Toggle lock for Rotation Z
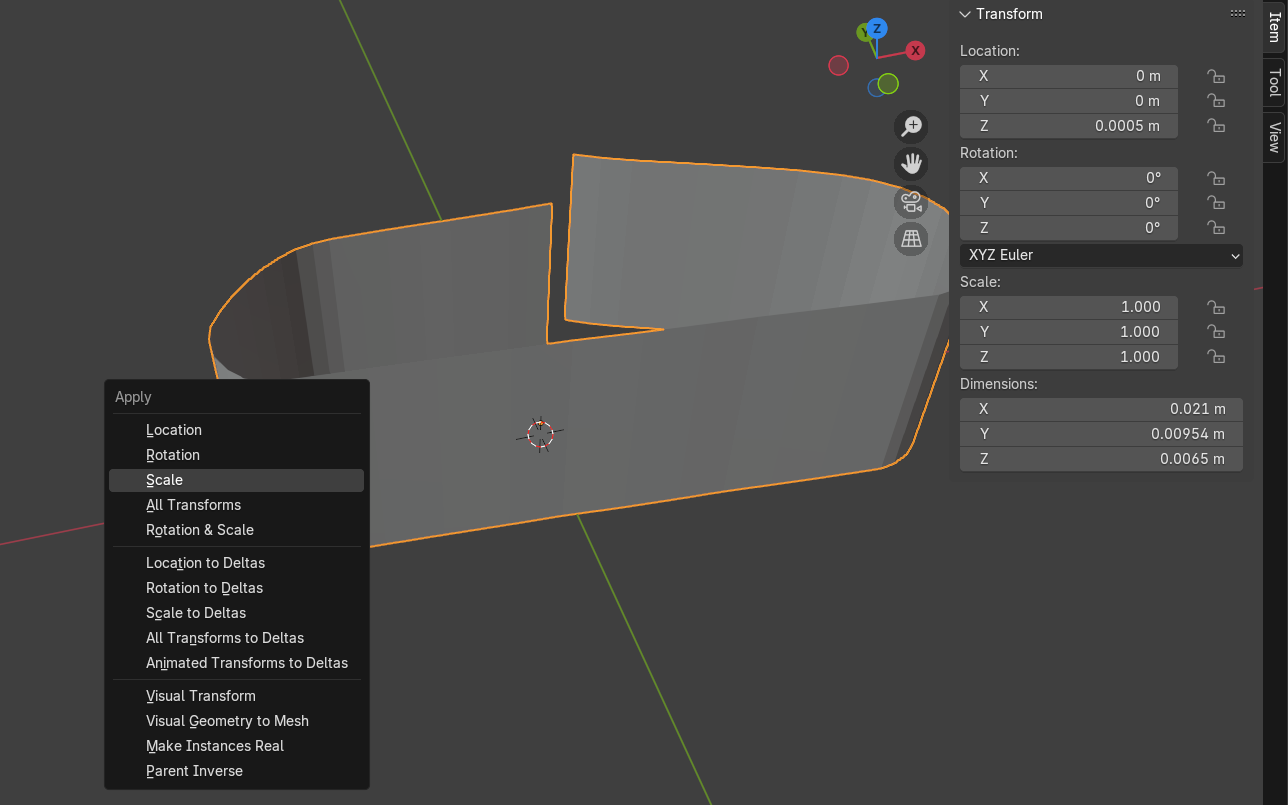The image size is (1288, 805). tap(1215, 228)
